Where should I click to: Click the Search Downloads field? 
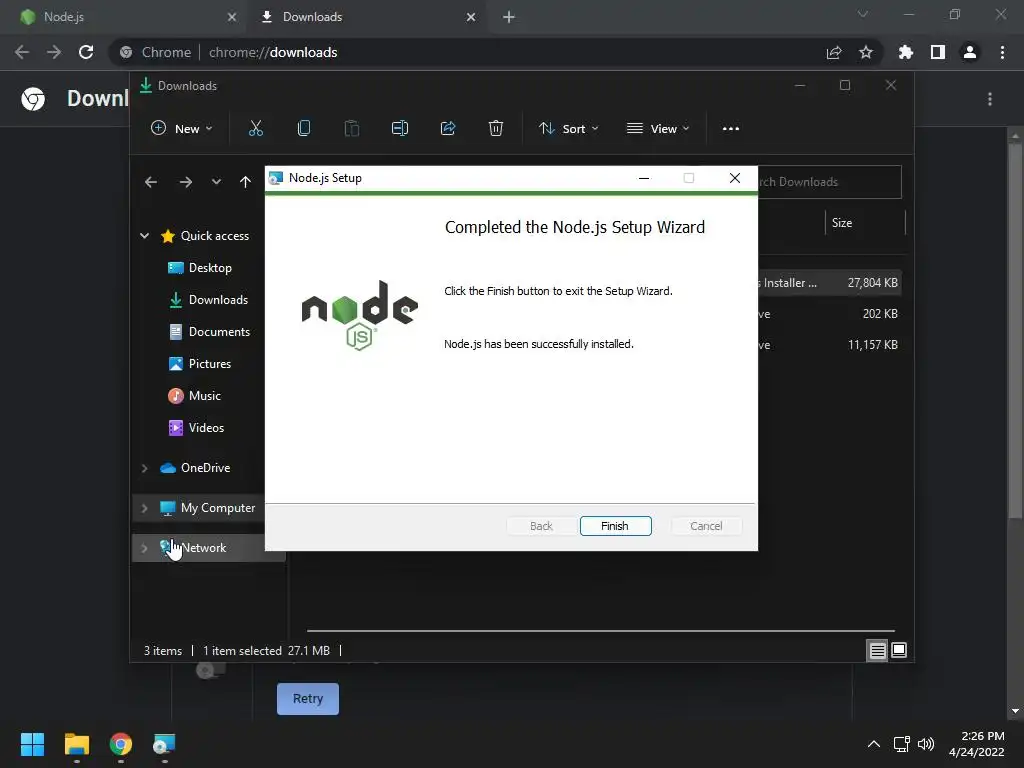[829, 182]
